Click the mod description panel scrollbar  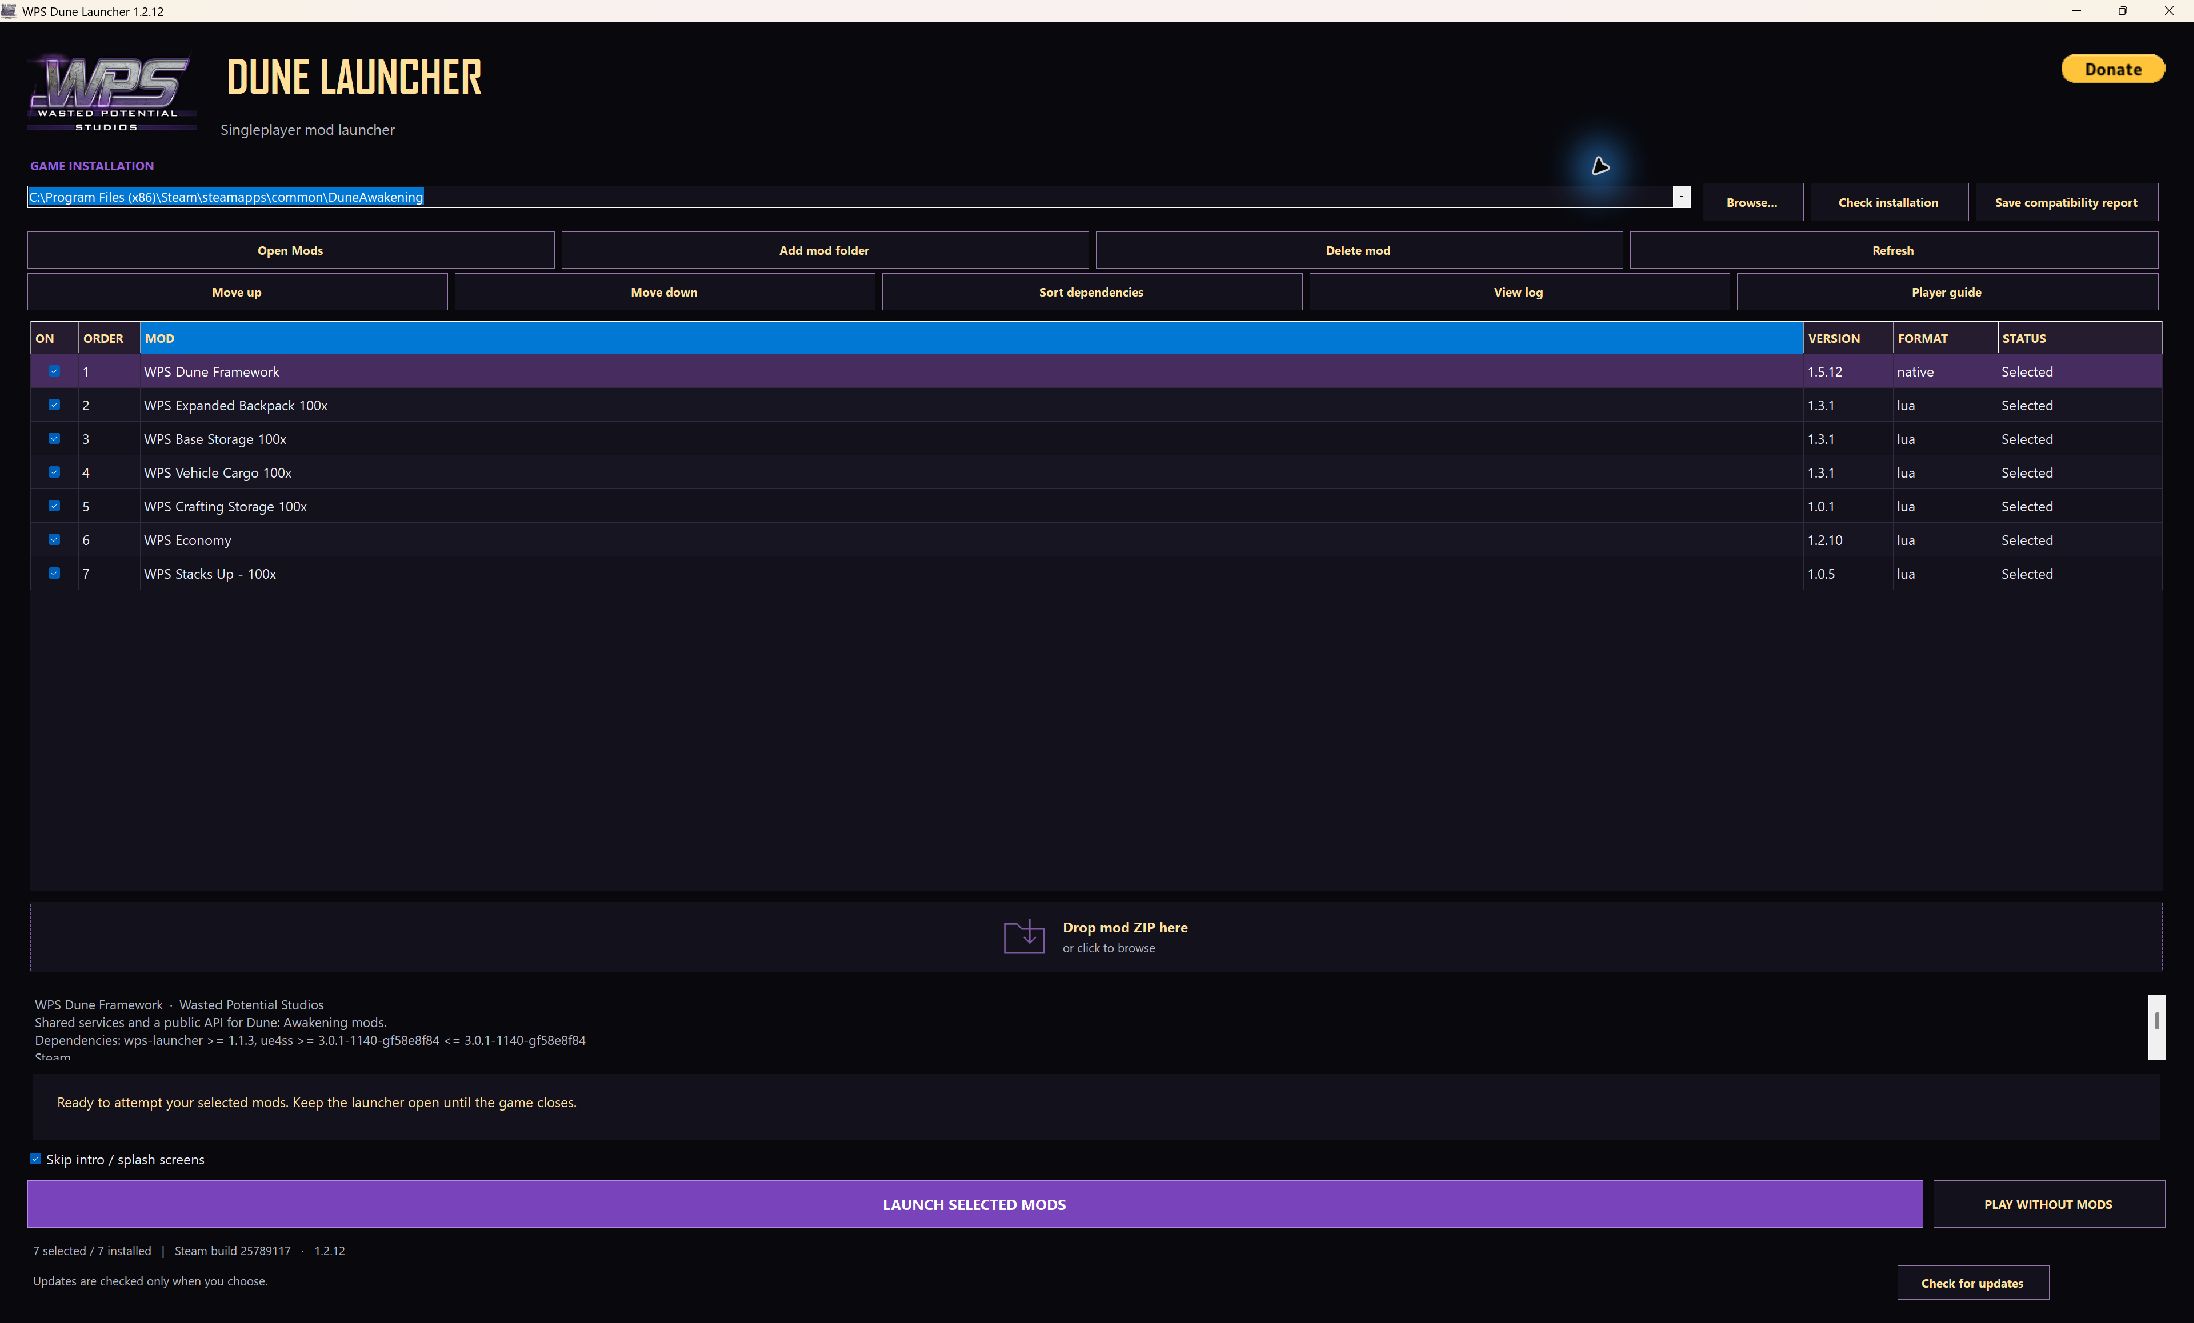(2156, 1026)
